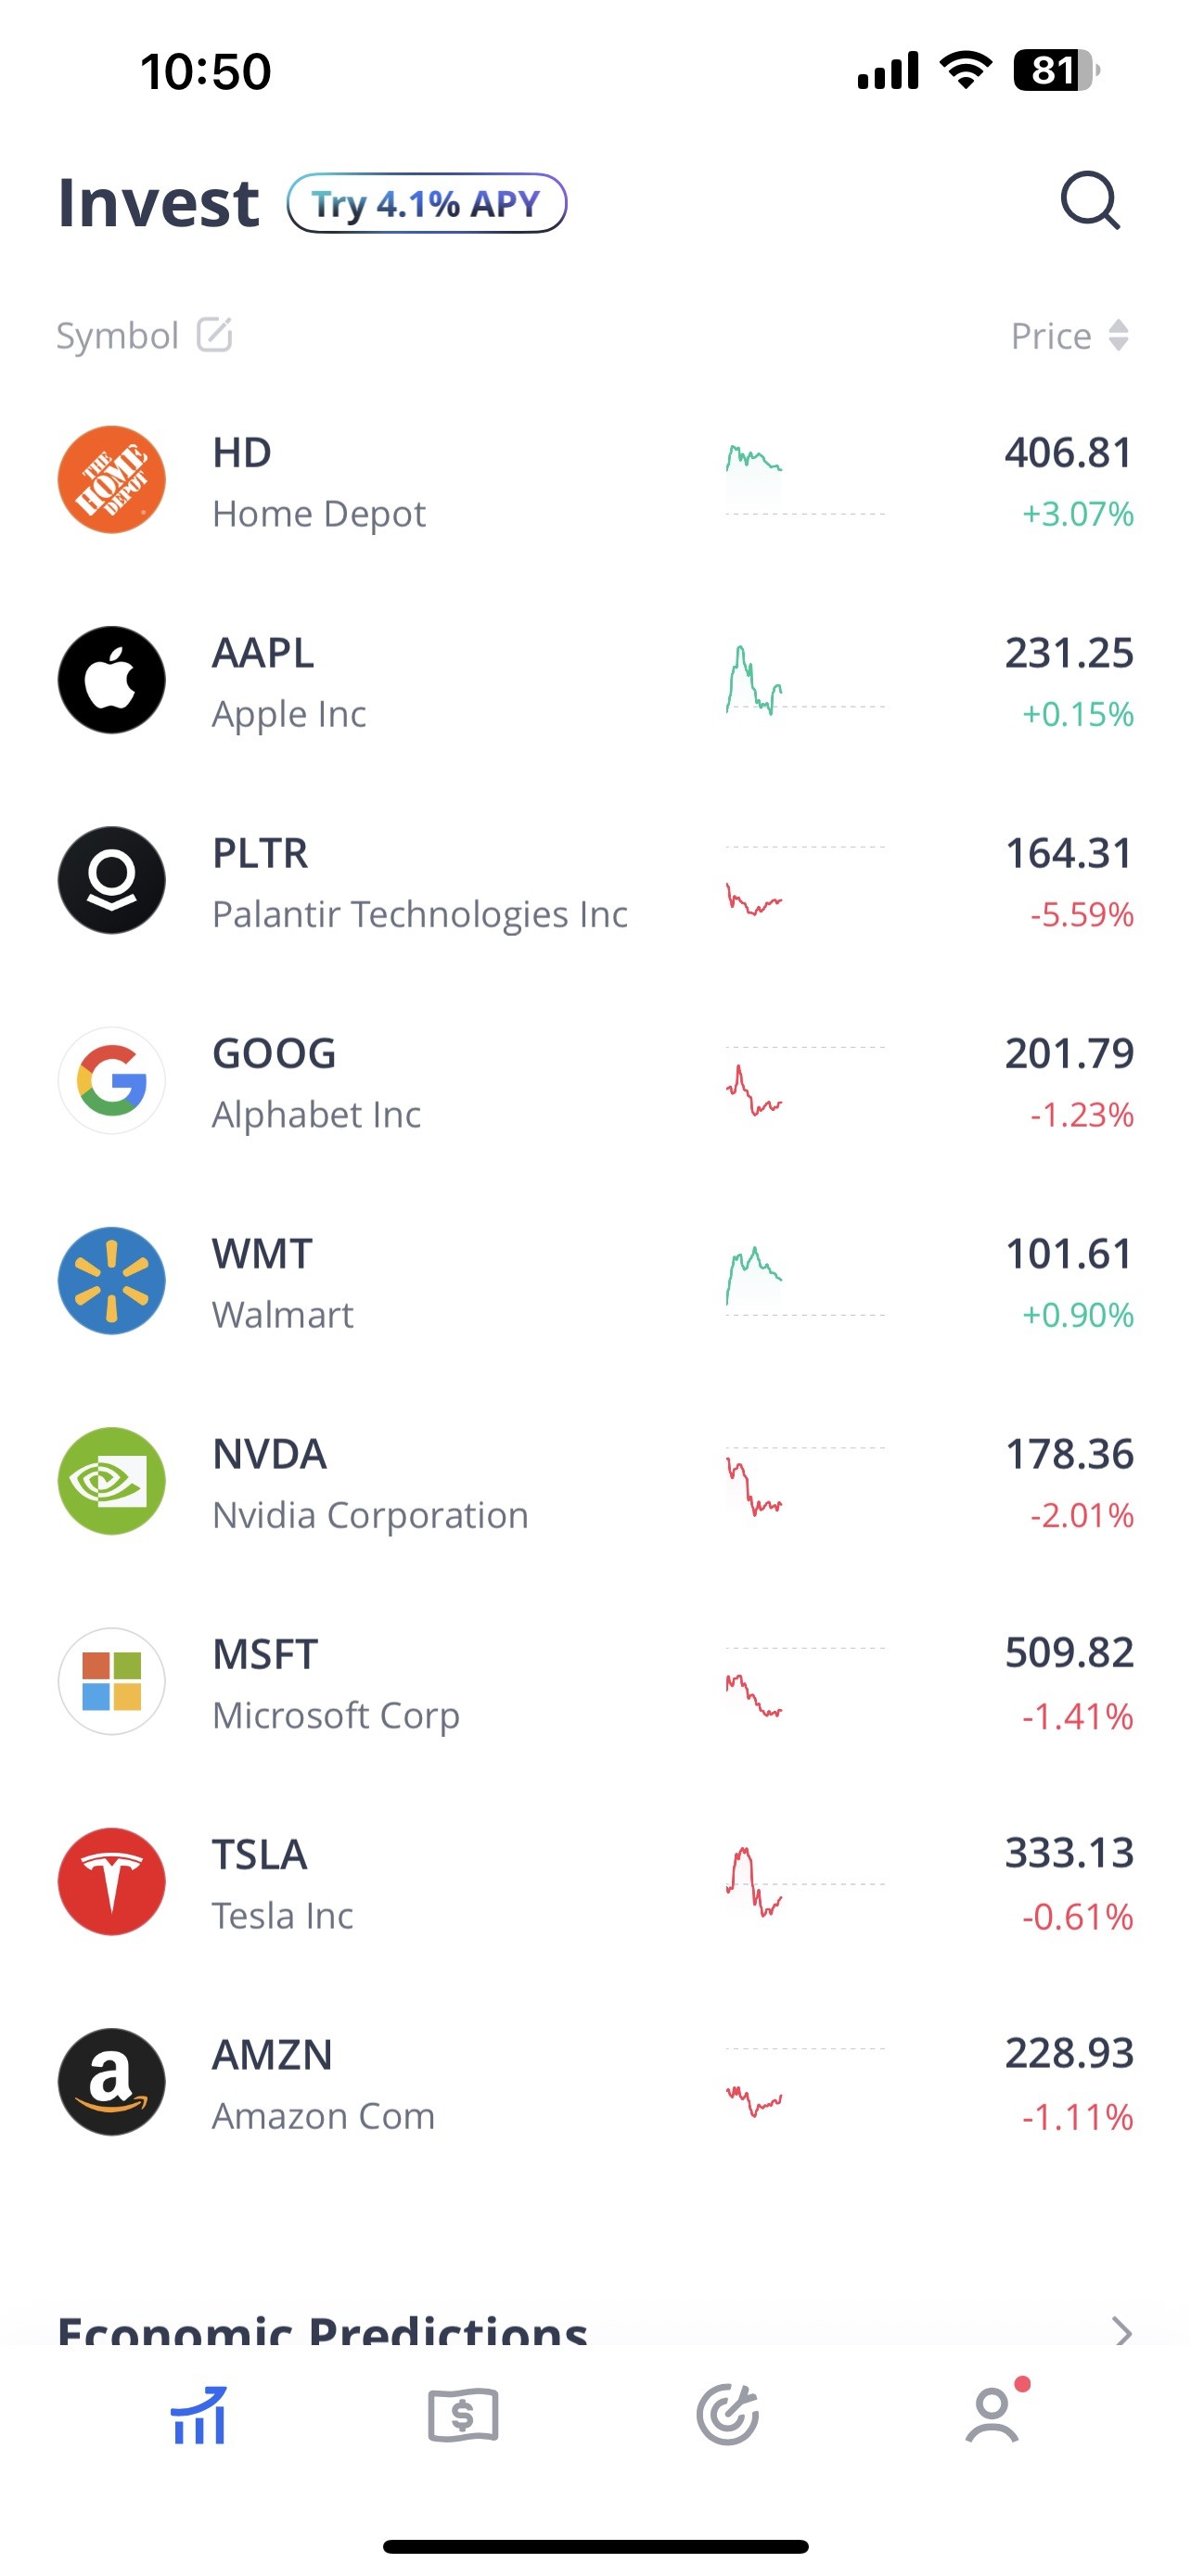1191x2576 pixels.
Task: Expand Economic Predictions with the chevron
Action: [1122, 2332]
